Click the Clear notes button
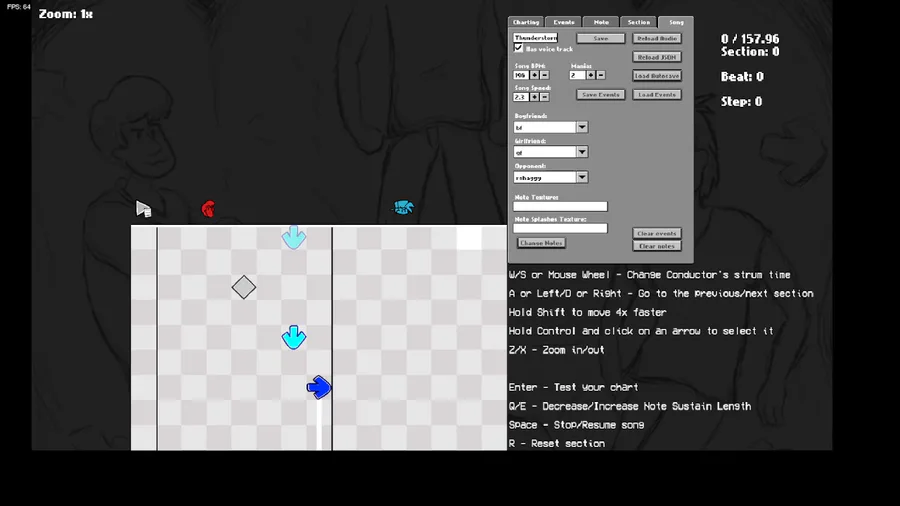Screen dimensions: 900x506 pos(657,246)
